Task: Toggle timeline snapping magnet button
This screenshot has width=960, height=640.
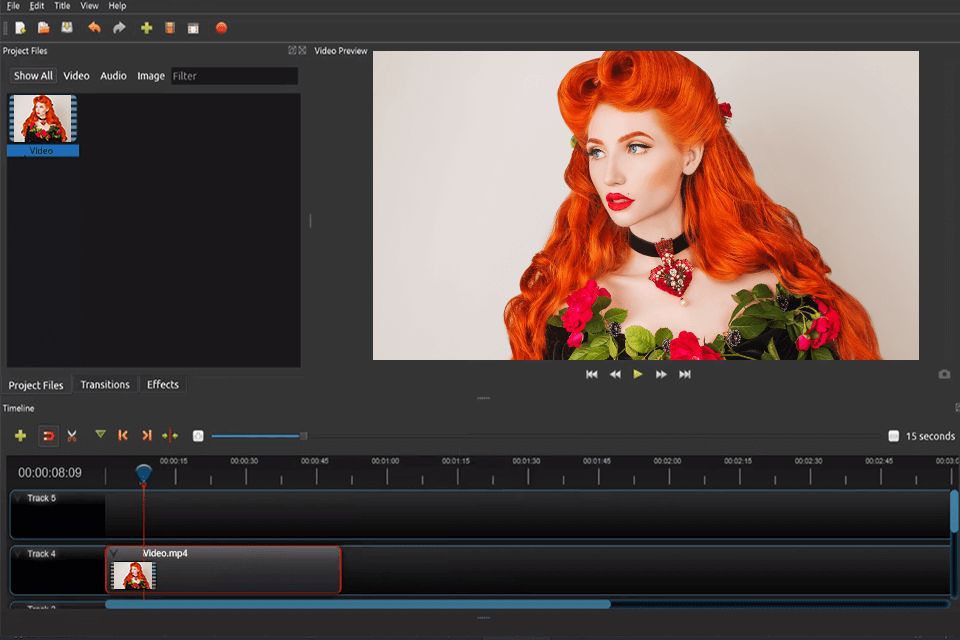Action: tap(48, 436)
